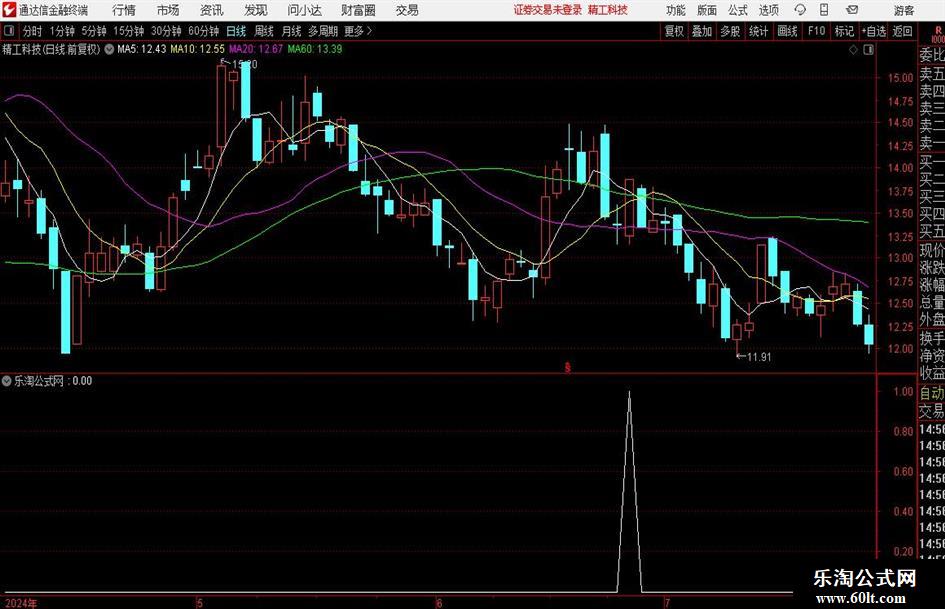Click the 画线 drawing button
The image size is (945, 609).
[x=787, y=31]
